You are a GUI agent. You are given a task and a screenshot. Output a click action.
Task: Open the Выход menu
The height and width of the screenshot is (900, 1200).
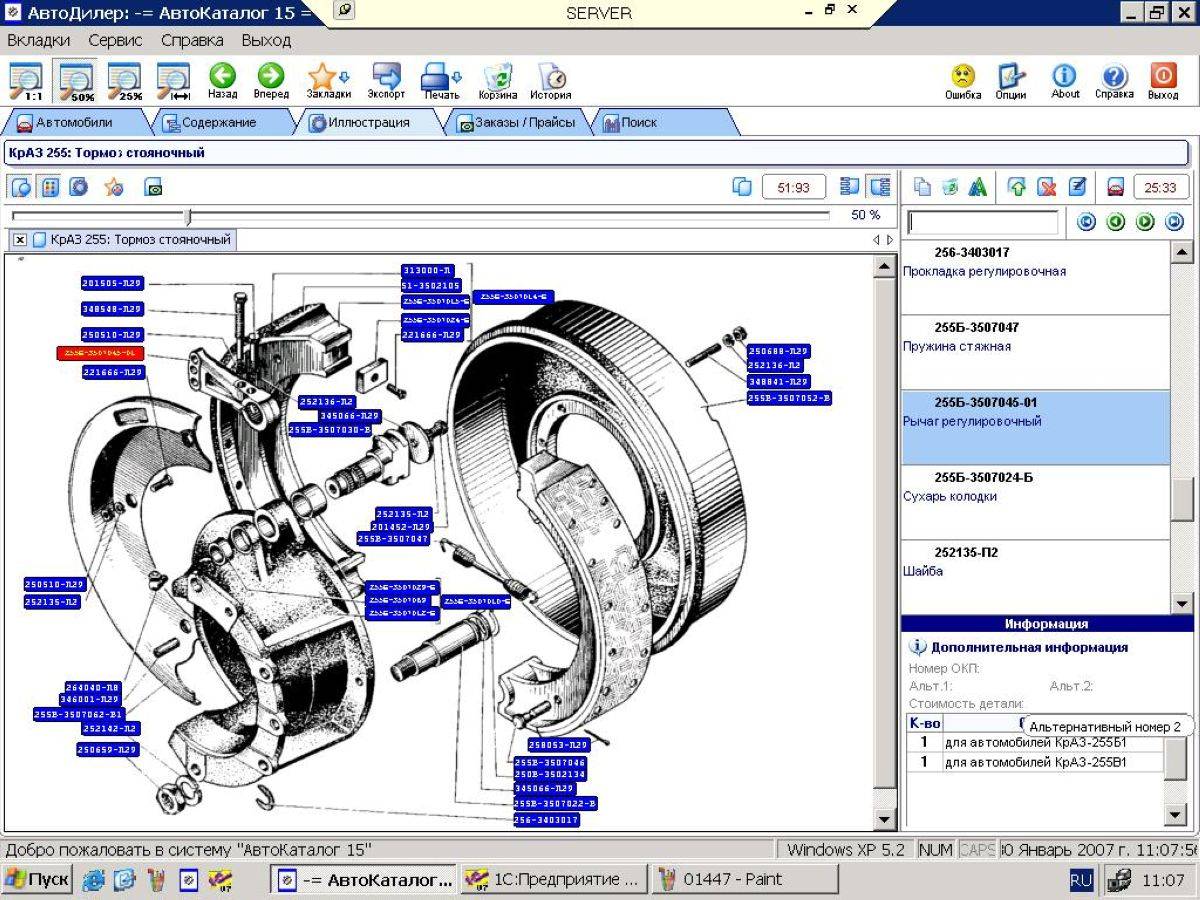click(x=266, y=41)
